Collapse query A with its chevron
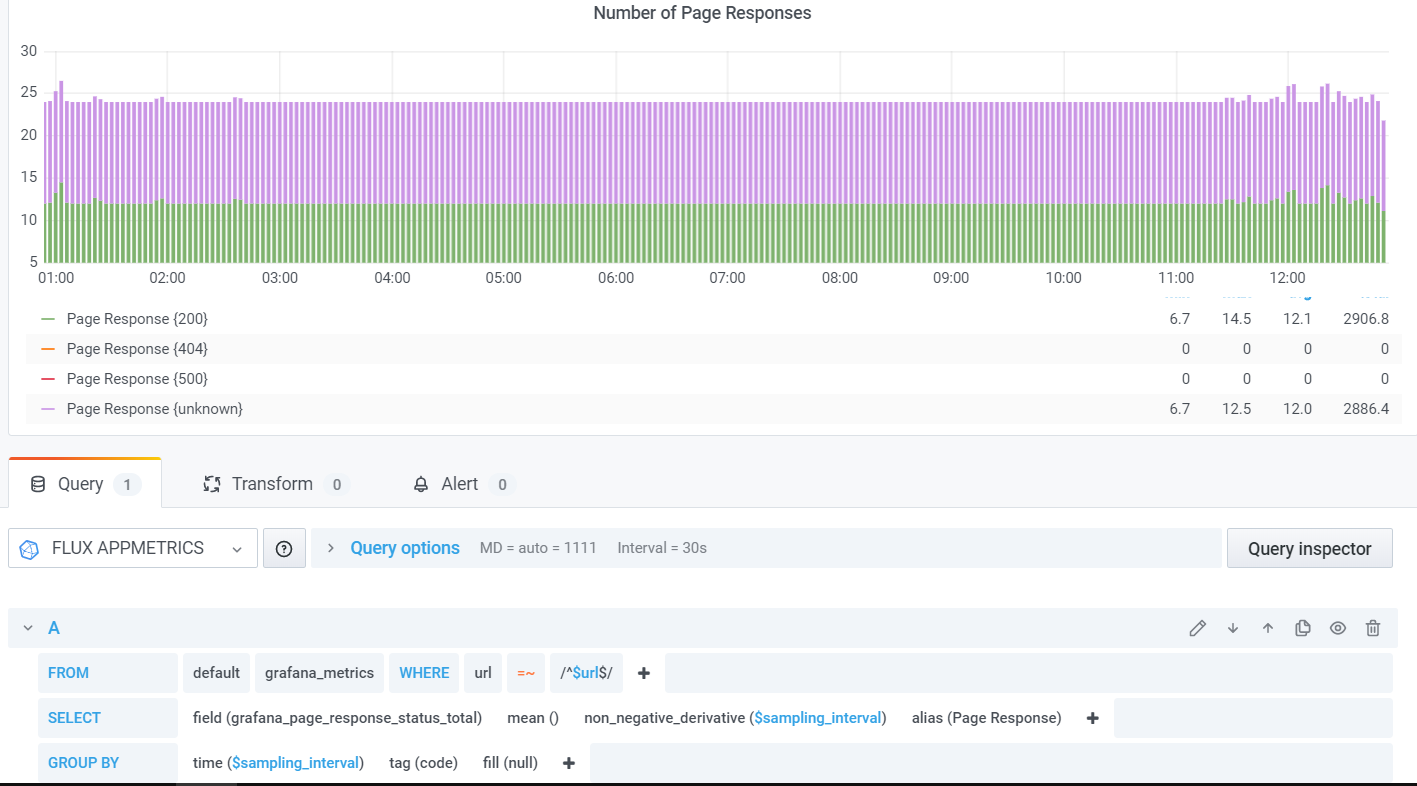The image size is (1417, 786). pos(28,627)
